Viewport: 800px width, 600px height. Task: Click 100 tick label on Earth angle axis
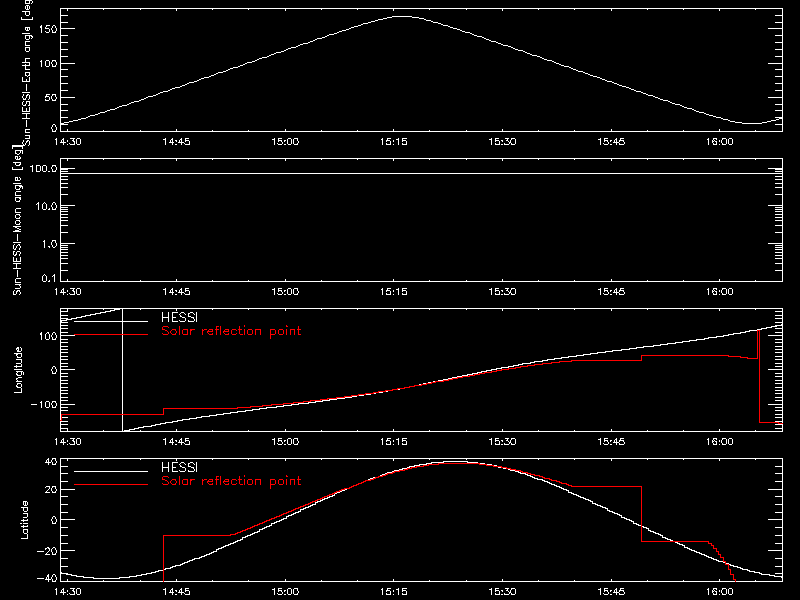pos(48,63)
